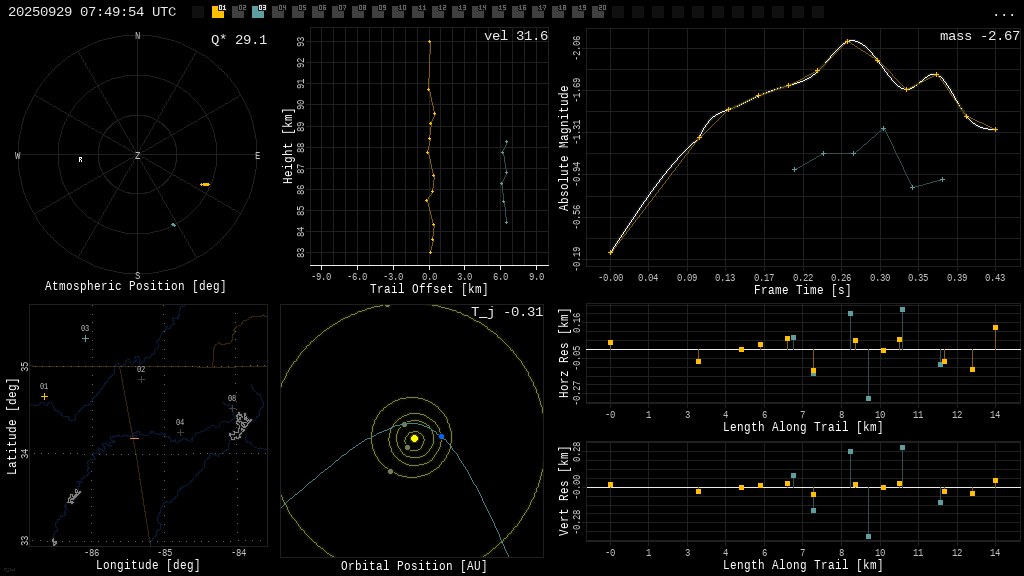1024x576 pixels.
Task: Click the Height [km] axis label
Action: [x=288, y=146]
